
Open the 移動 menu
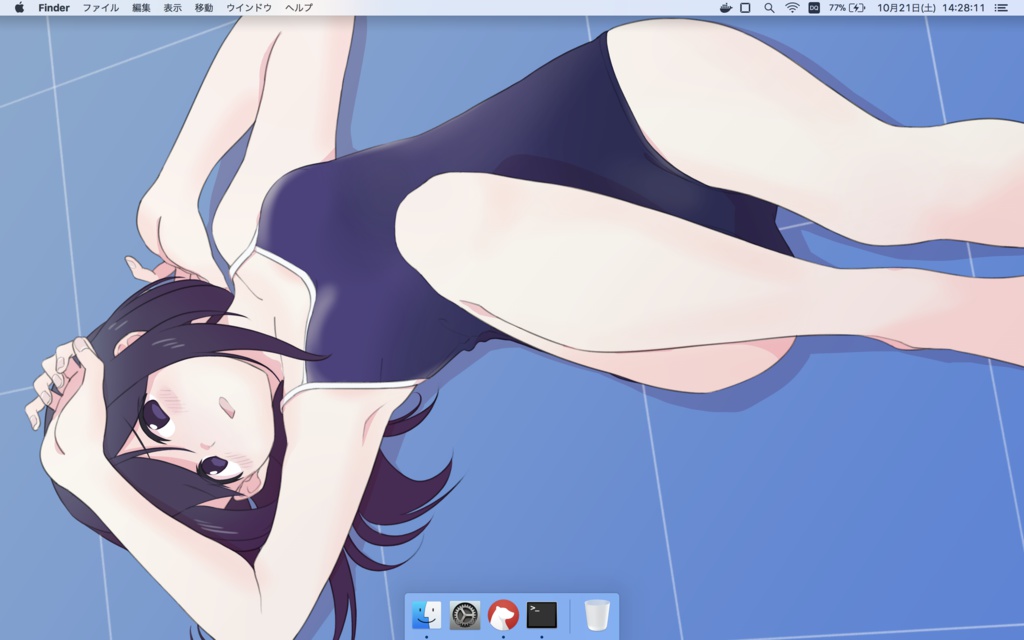(x=204, y=8)
